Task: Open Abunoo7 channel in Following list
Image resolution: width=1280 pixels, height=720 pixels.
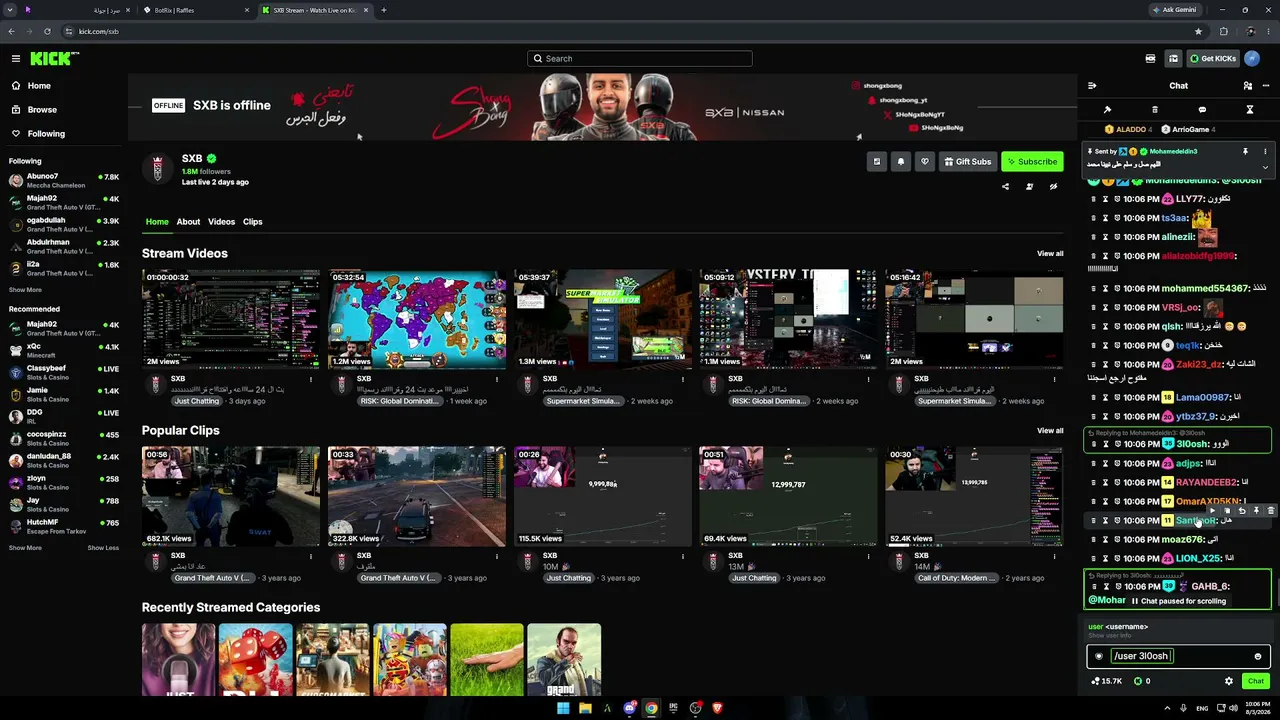Action: click(x=64, y=181)
